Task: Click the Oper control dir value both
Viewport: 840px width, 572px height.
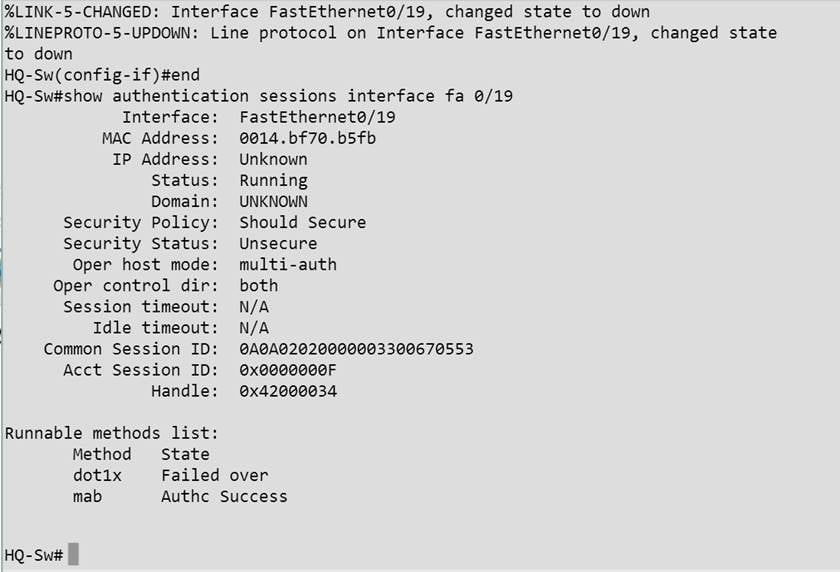Action: coord(258,286)
